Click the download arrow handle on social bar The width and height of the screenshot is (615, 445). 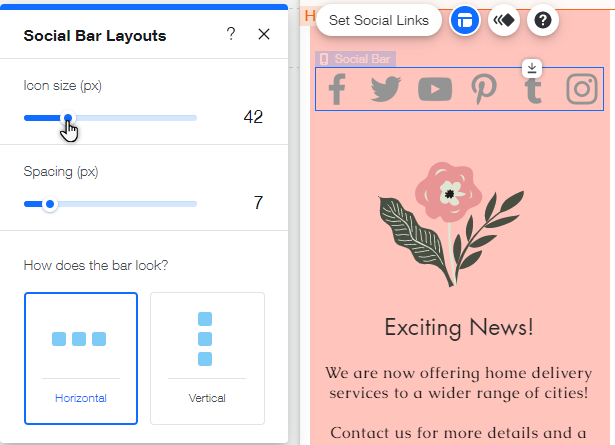tap(532, 68)
